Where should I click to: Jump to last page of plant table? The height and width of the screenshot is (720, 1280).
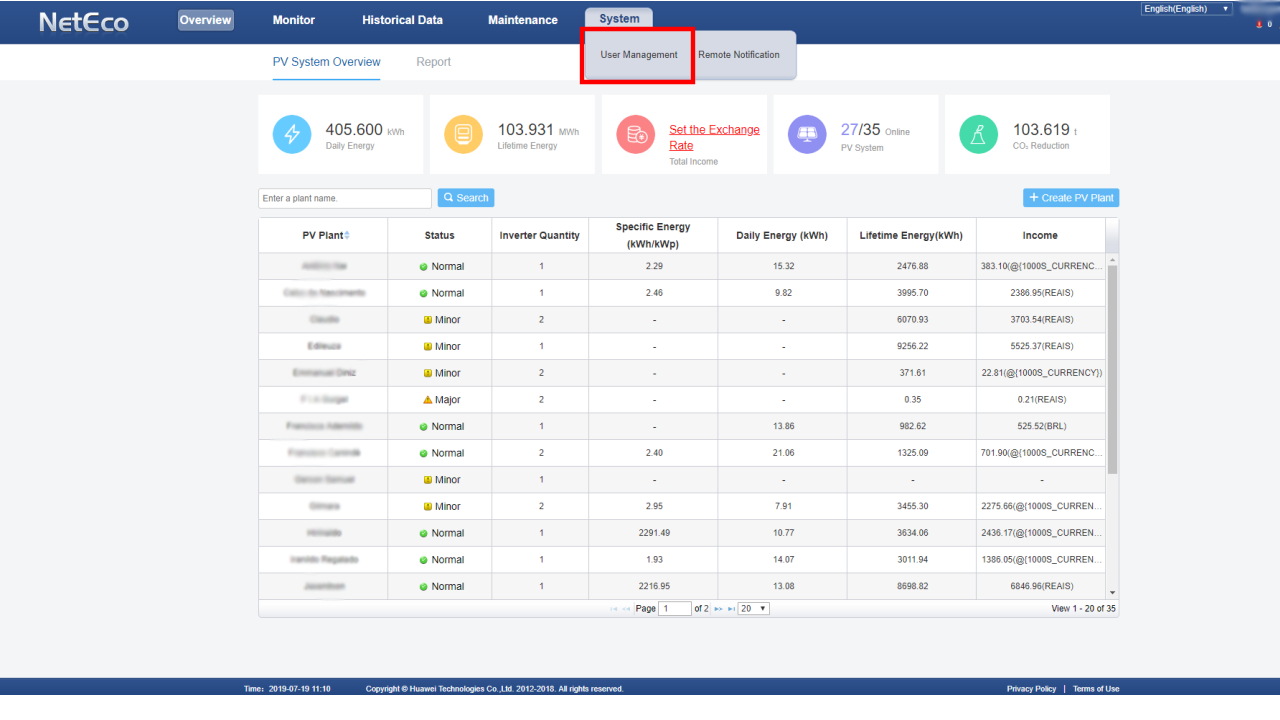coord(730,608)
